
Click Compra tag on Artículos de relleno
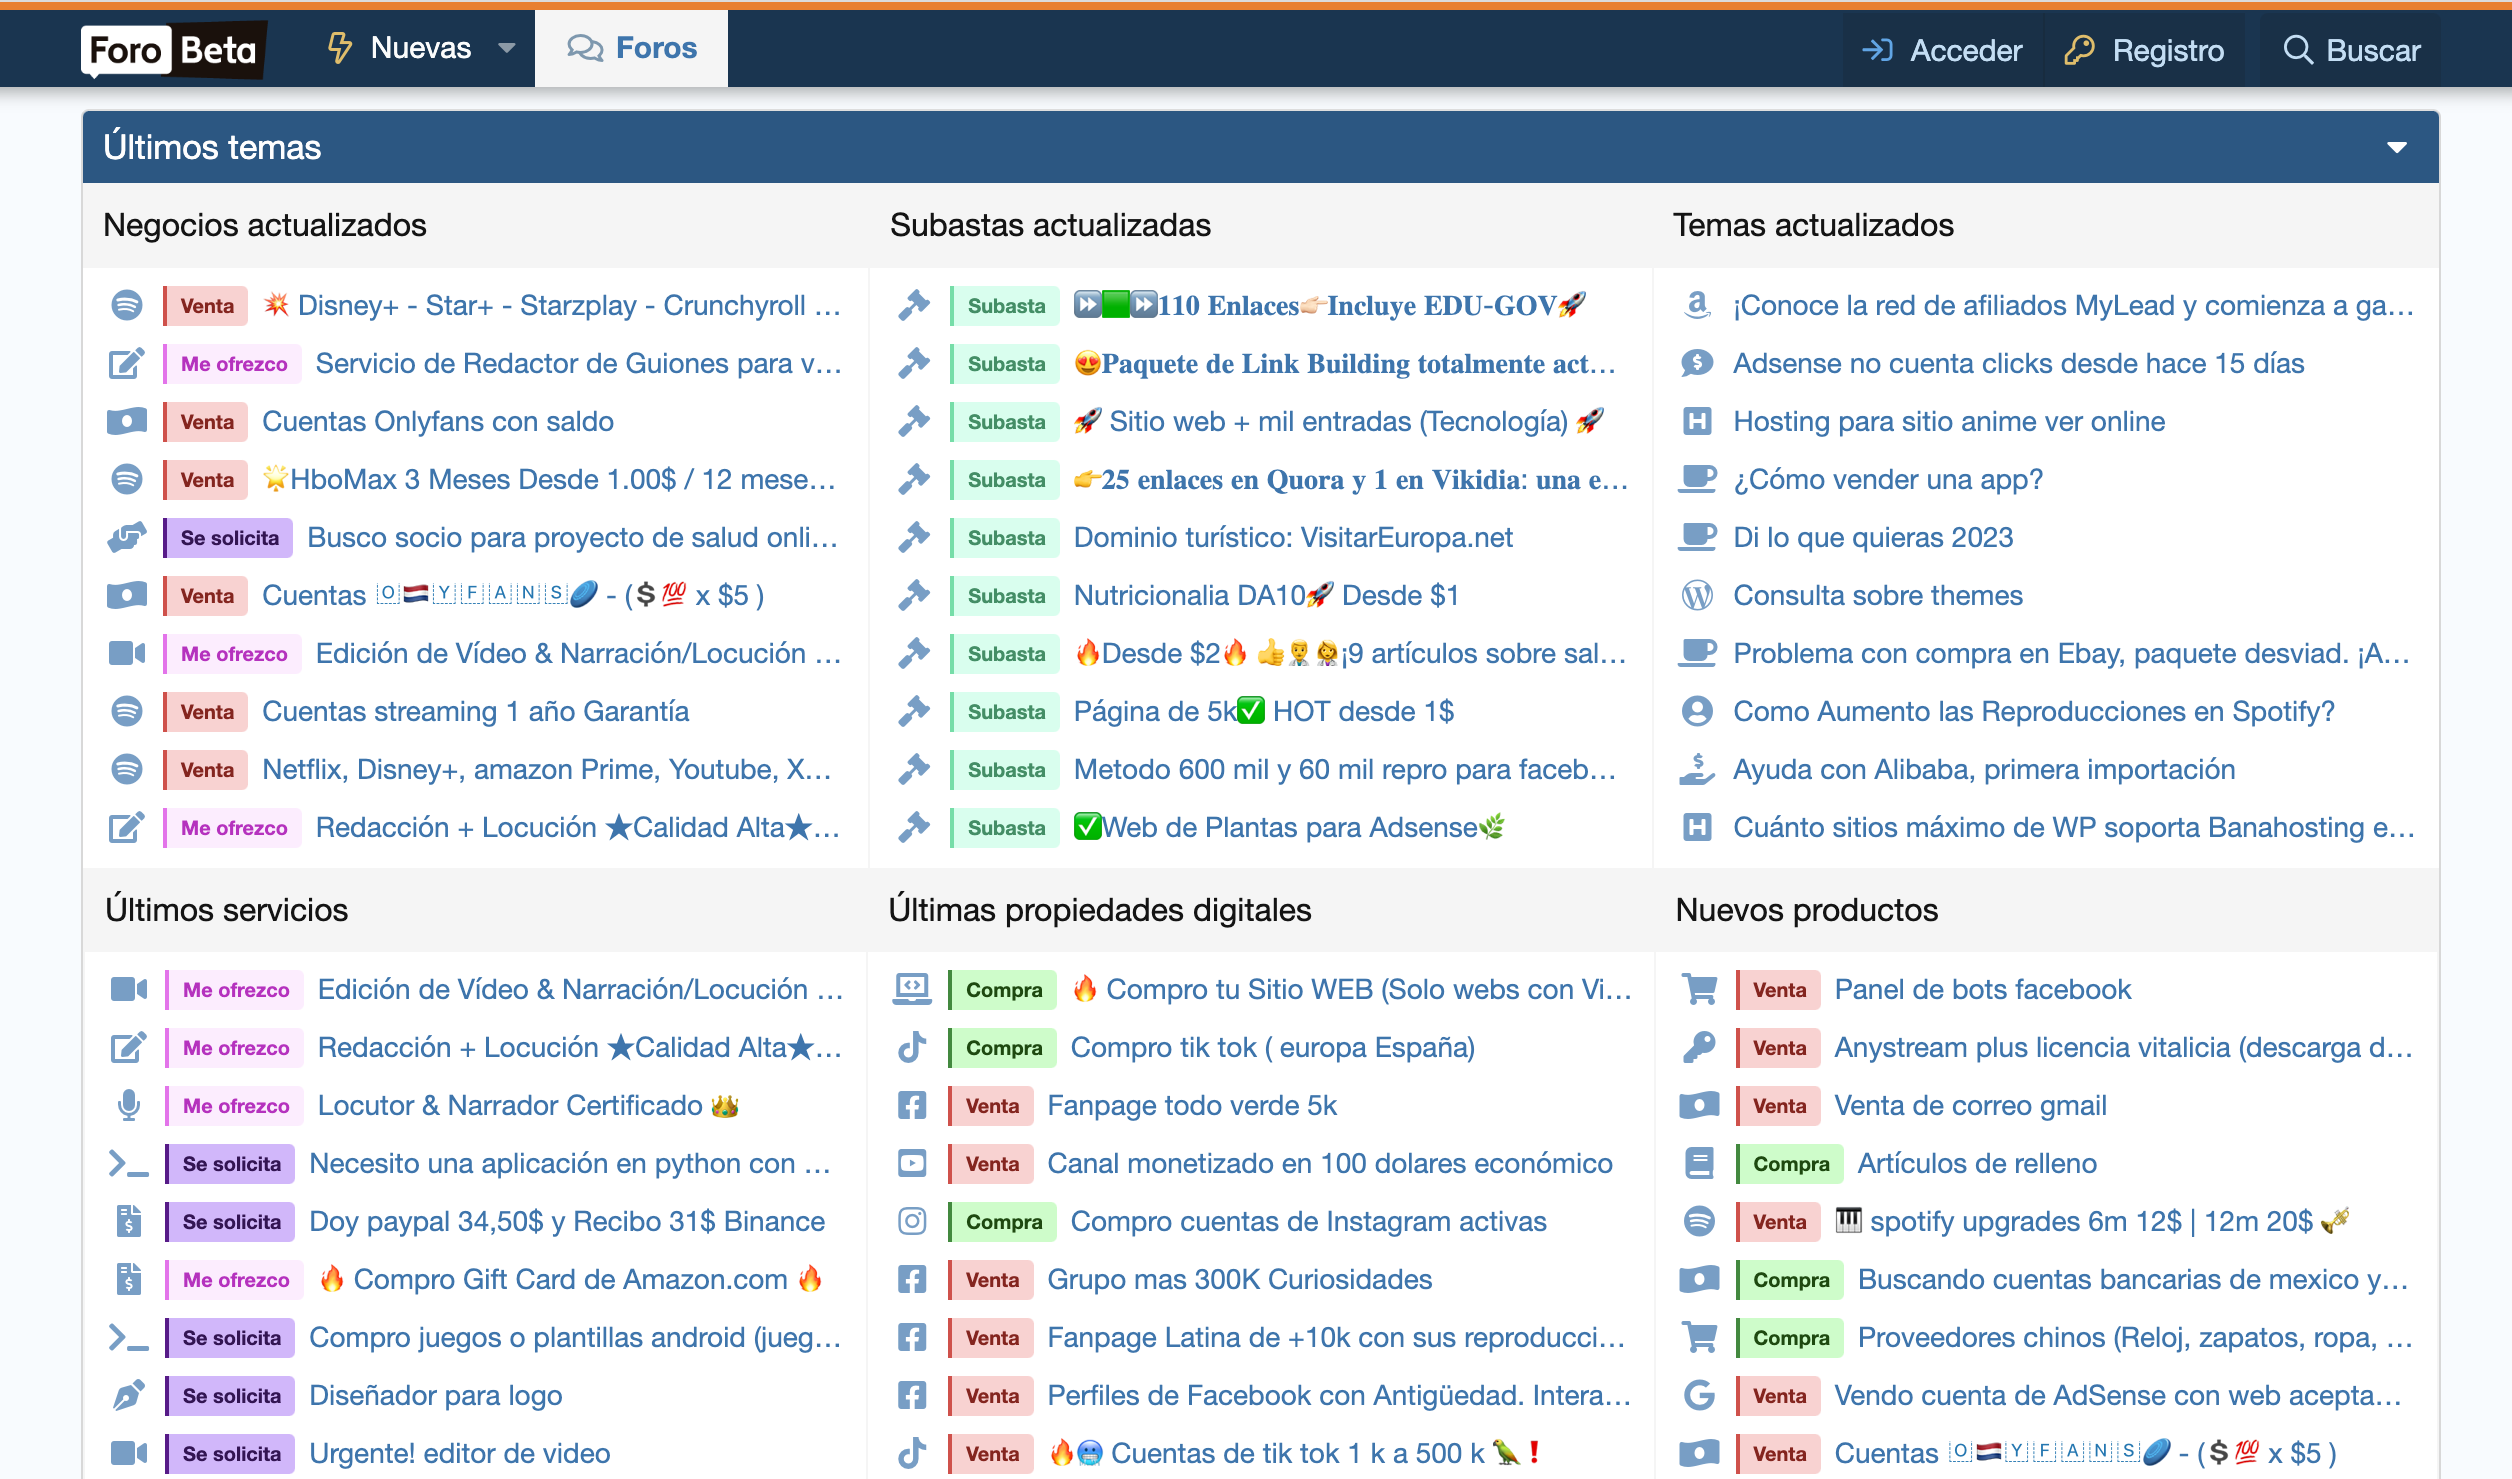pos(1789,1163)
